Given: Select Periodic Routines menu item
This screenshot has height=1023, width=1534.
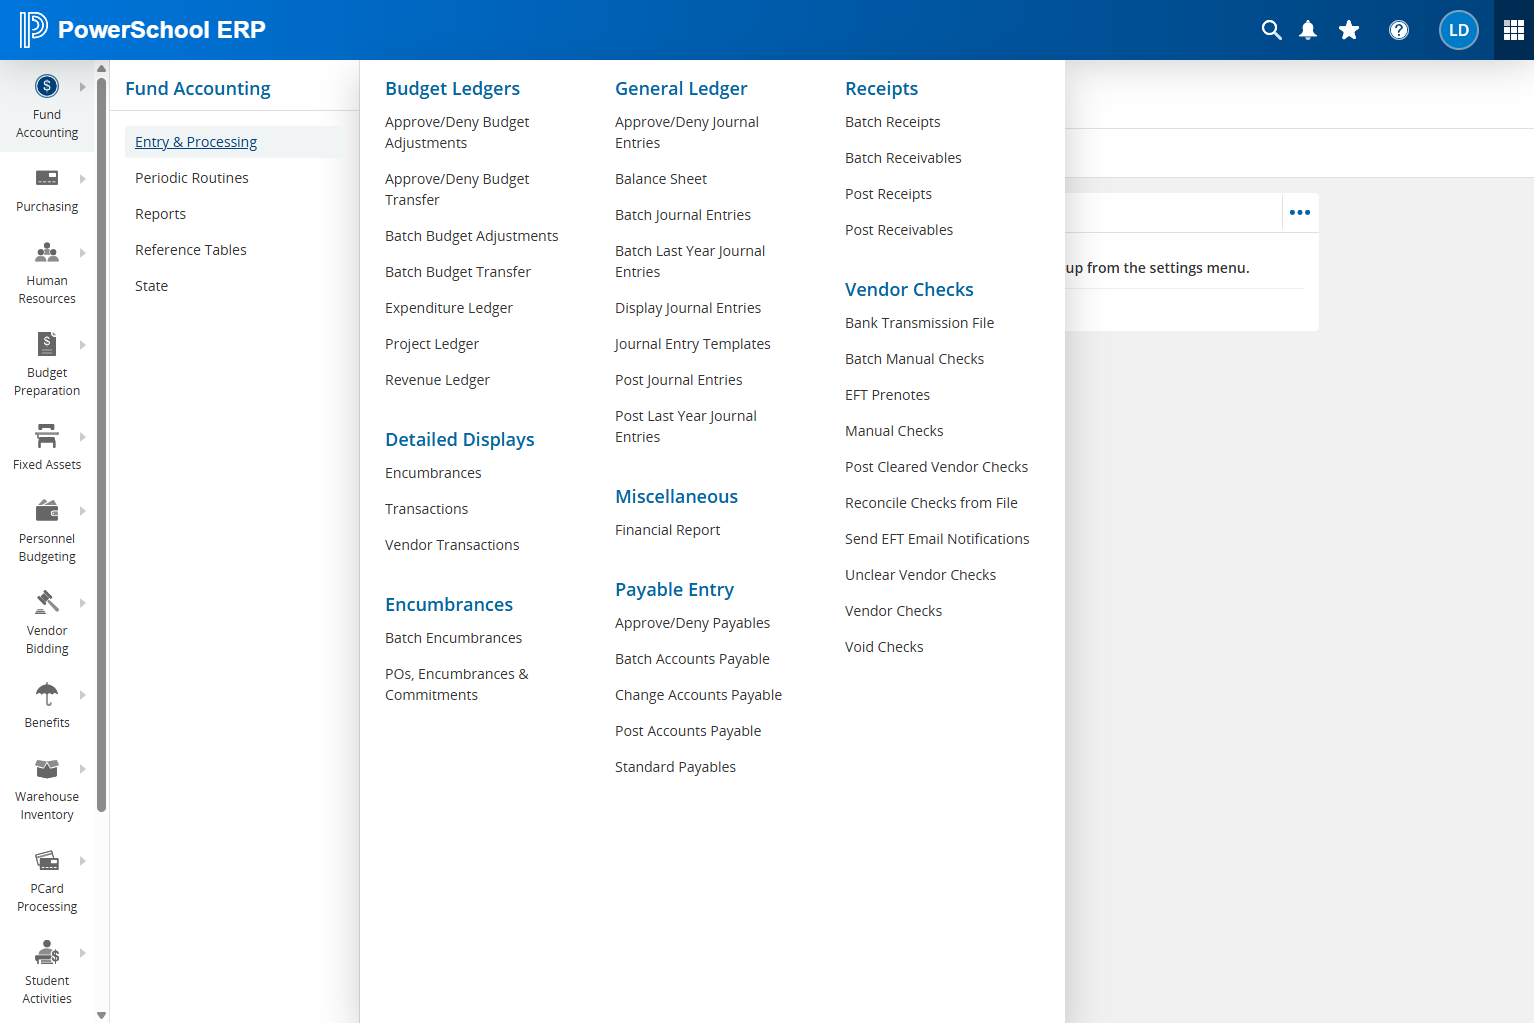Looking at the screenshot, I should 192,178.
